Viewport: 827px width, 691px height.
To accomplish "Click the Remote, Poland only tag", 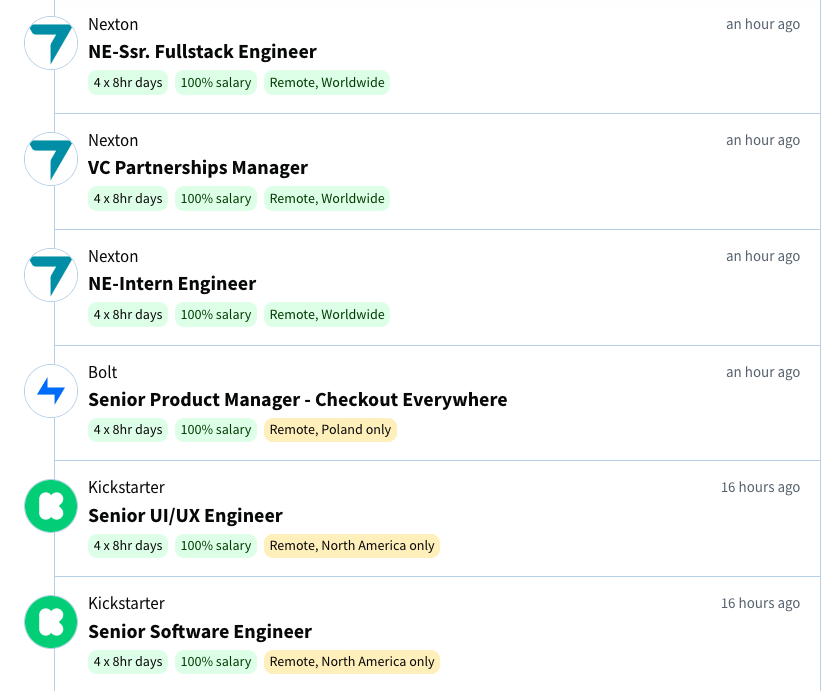I will pos(330,430).
